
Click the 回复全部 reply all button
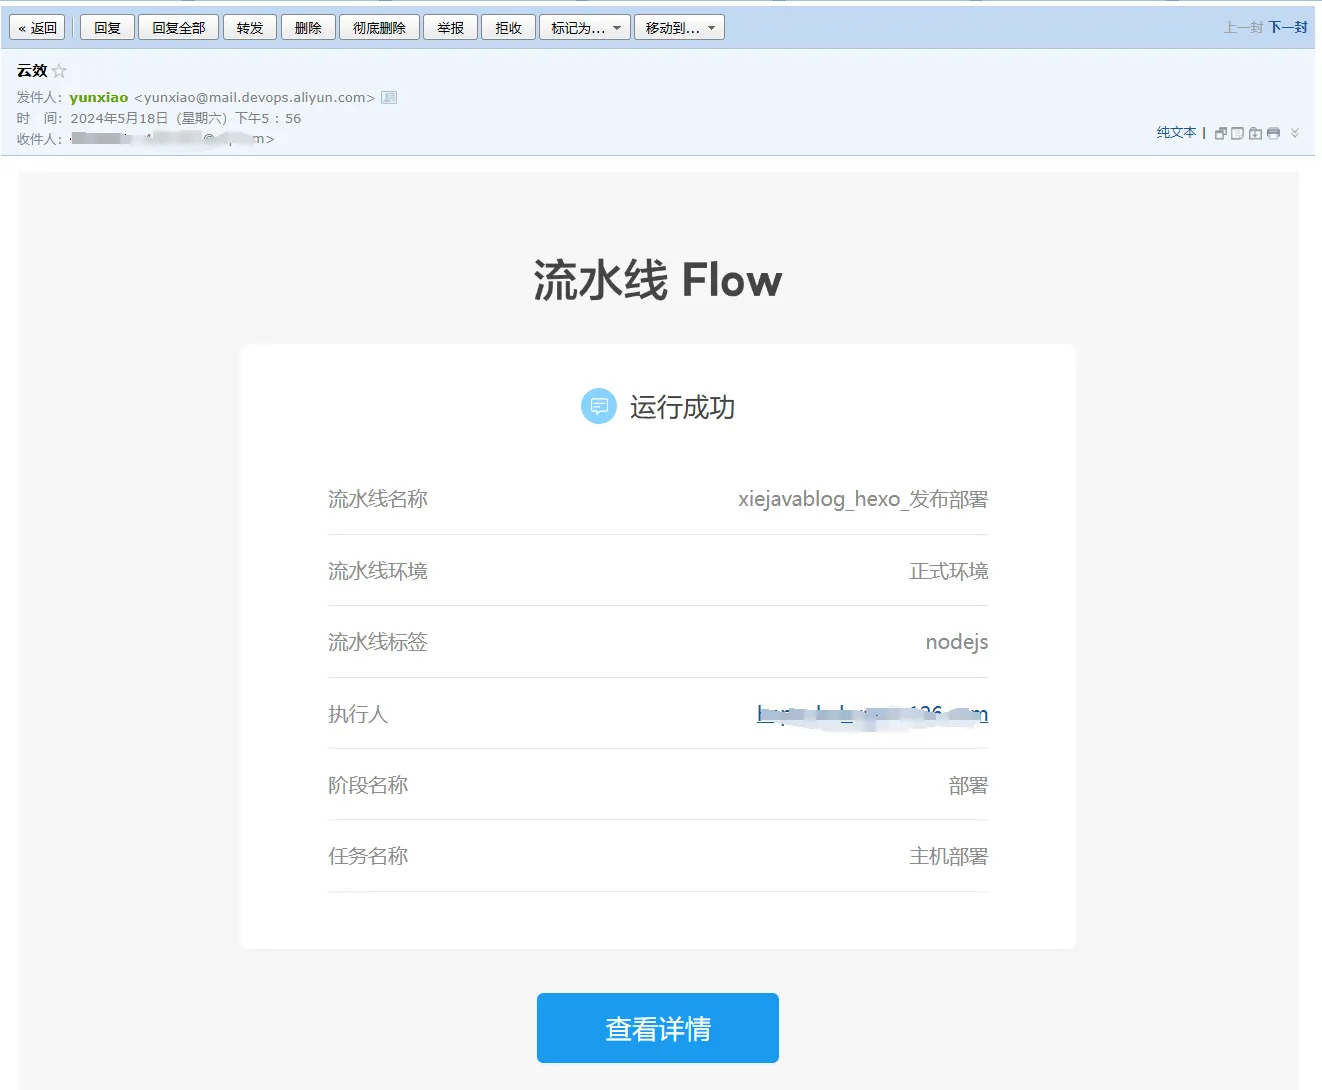click(x=178, y=27)
